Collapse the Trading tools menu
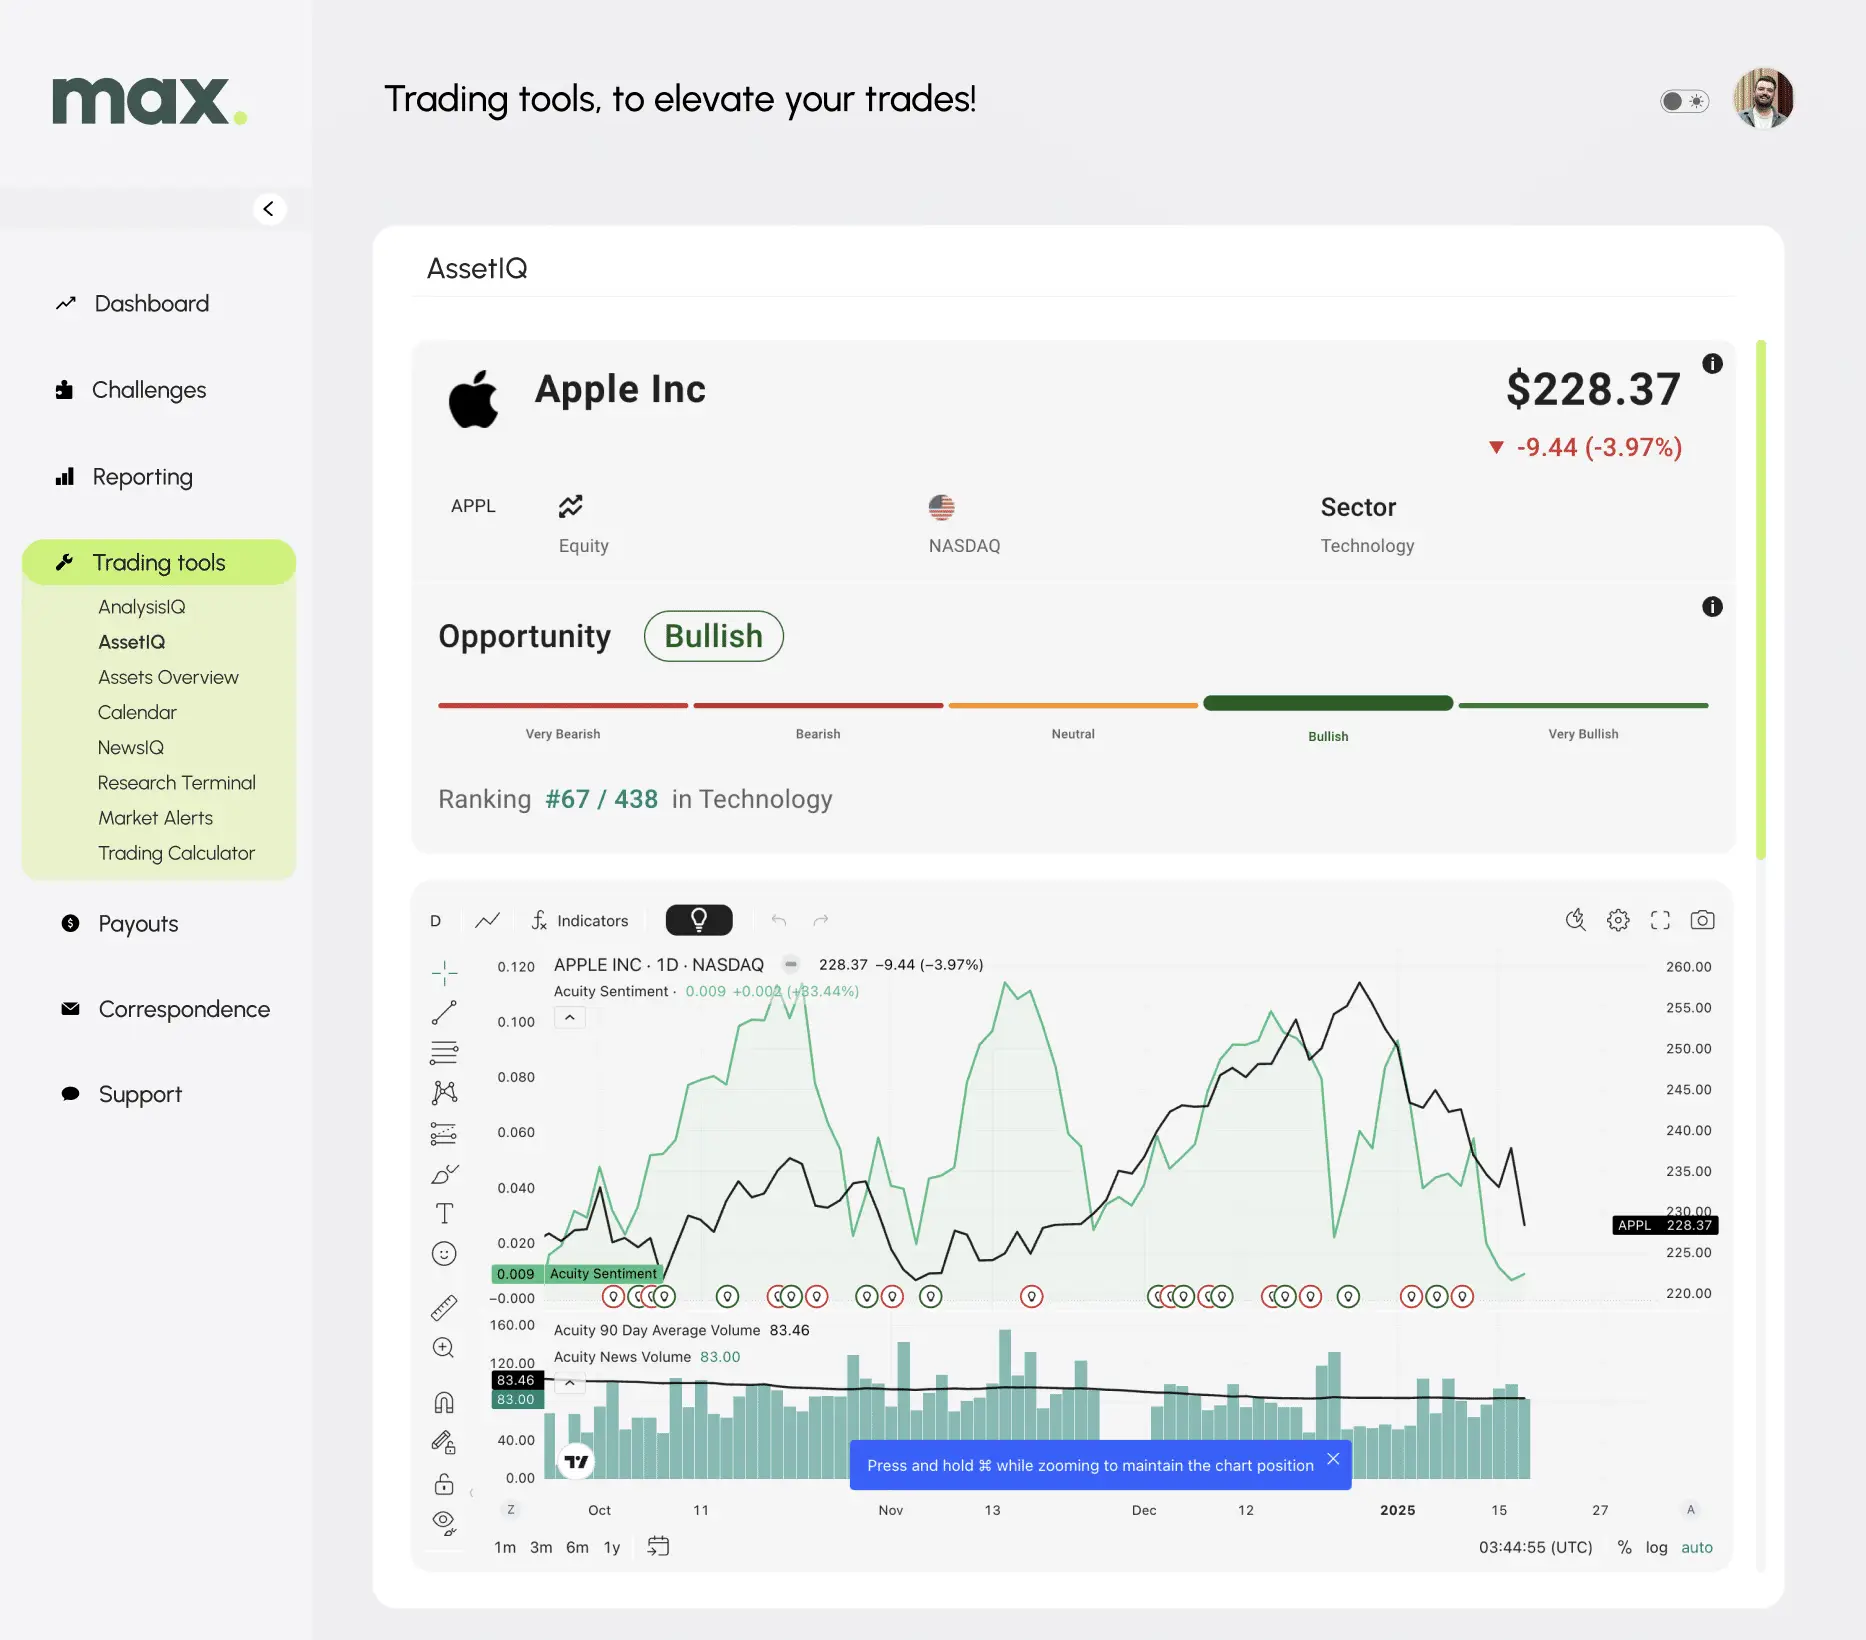This screenshot has width=1866, height=1640. click(159, 562)
